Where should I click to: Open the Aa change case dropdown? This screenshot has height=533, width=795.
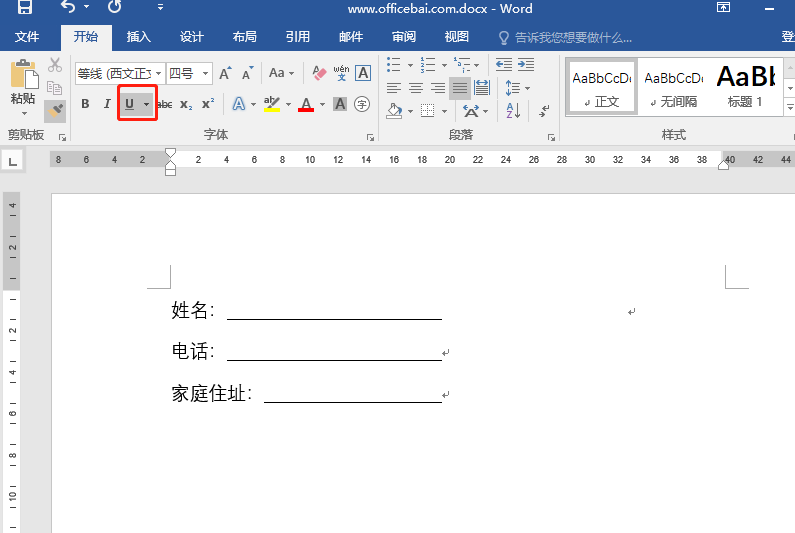pyautogui.click(x=281, y=74)
